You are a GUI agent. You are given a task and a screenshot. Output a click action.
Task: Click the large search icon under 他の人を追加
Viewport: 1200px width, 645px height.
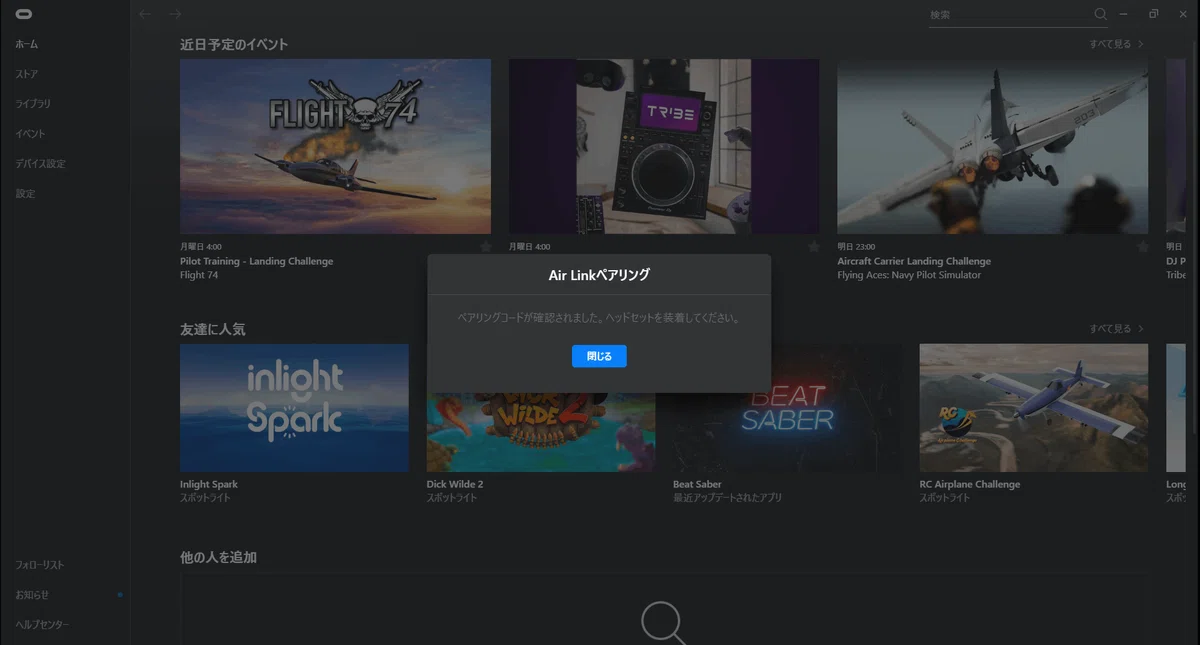[663, 623]
